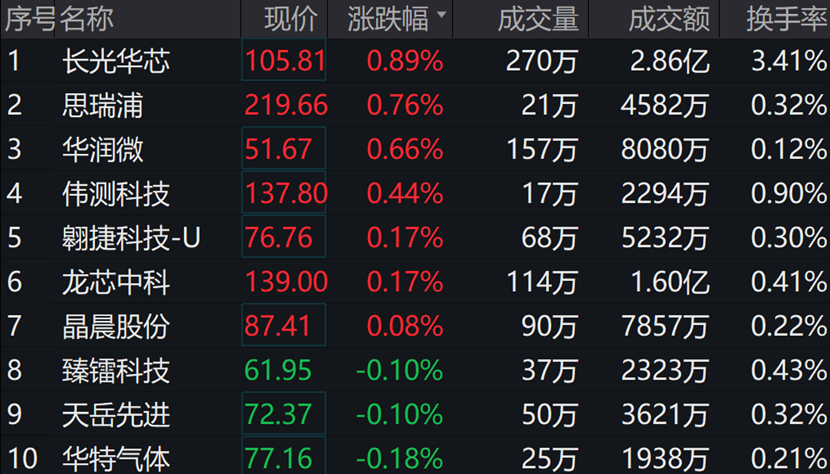Click price 219.66 of 思瑞浦
The image size is (830, 474).
(x=286, y=105)
